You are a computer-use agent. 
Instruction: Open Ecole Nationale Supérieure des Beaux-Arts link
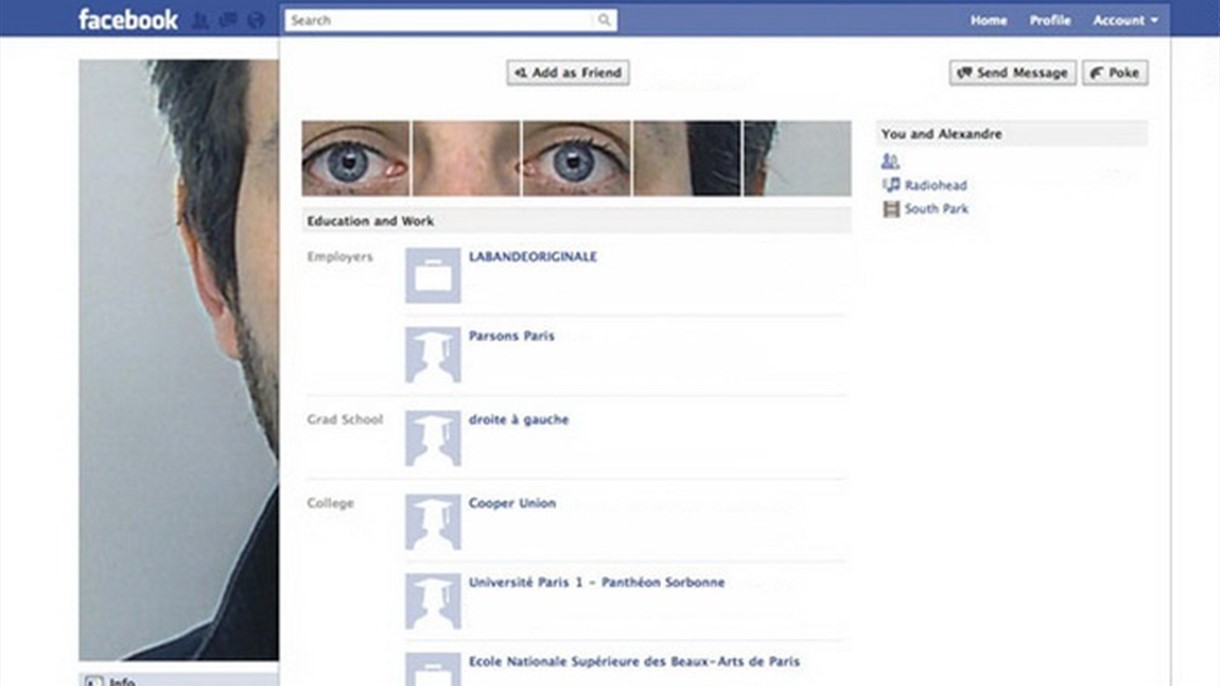click(x=634, y=661)
